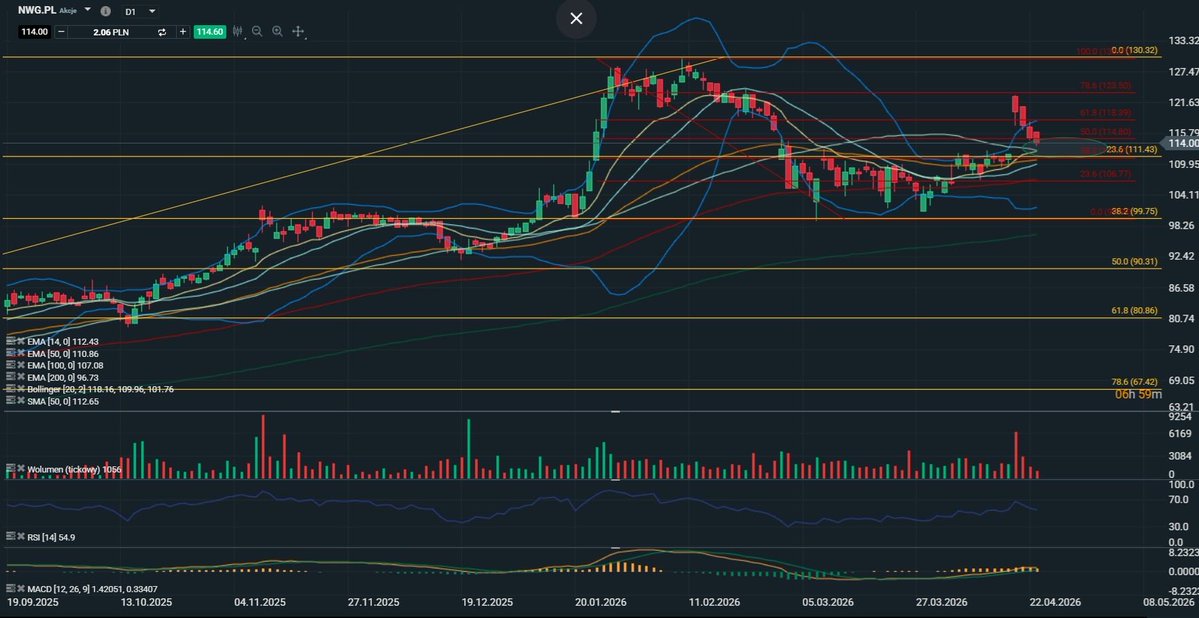The width and height of the screenshot is (1199, 618).
Task: Open settings icon for MACD [12, 26, 9]
Action: click(x=10, y=589)
